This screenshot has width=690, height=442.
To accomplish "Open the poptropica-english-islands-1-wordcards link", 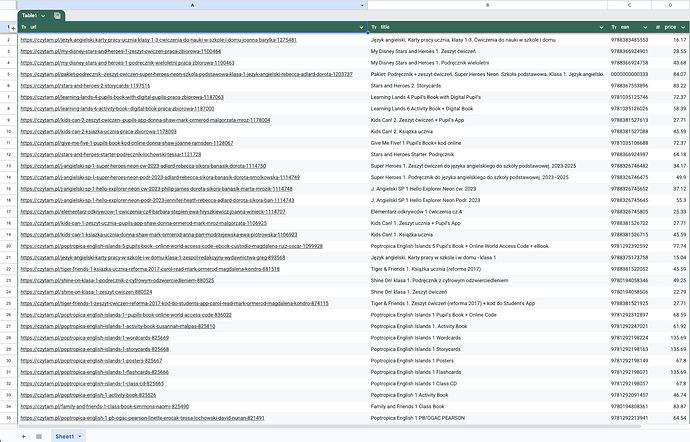I will click(x=95, y=338).
